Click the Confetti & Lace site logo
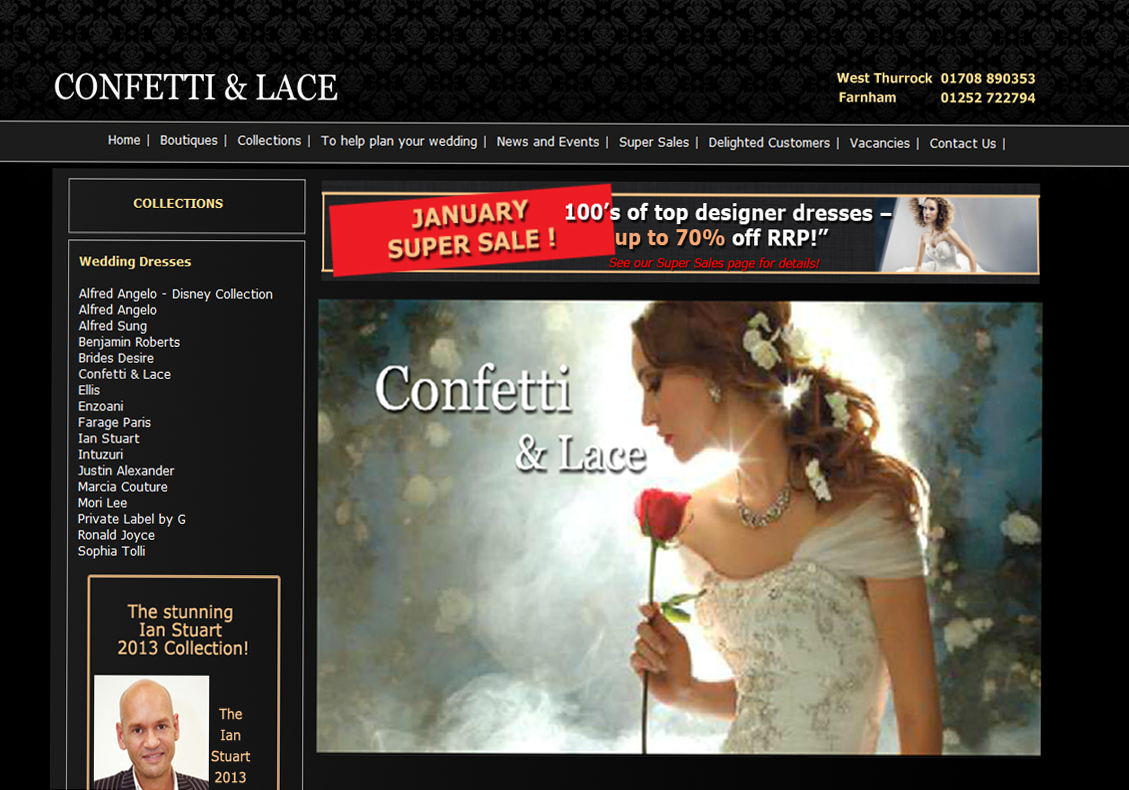 196,88
